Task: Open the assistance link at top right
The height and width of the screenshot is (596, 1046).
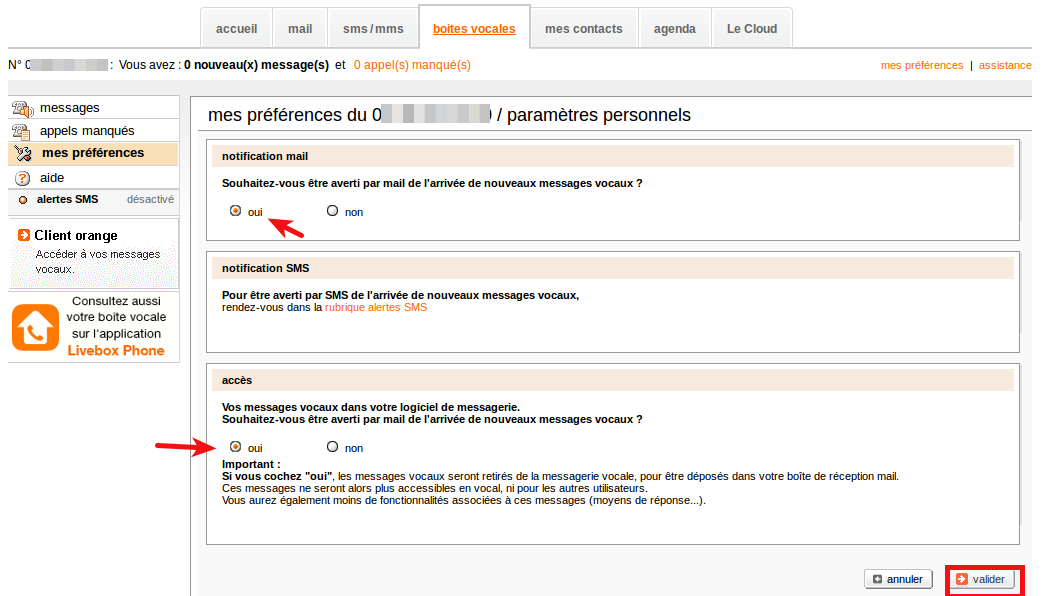Action: [x=1004, y=65]
